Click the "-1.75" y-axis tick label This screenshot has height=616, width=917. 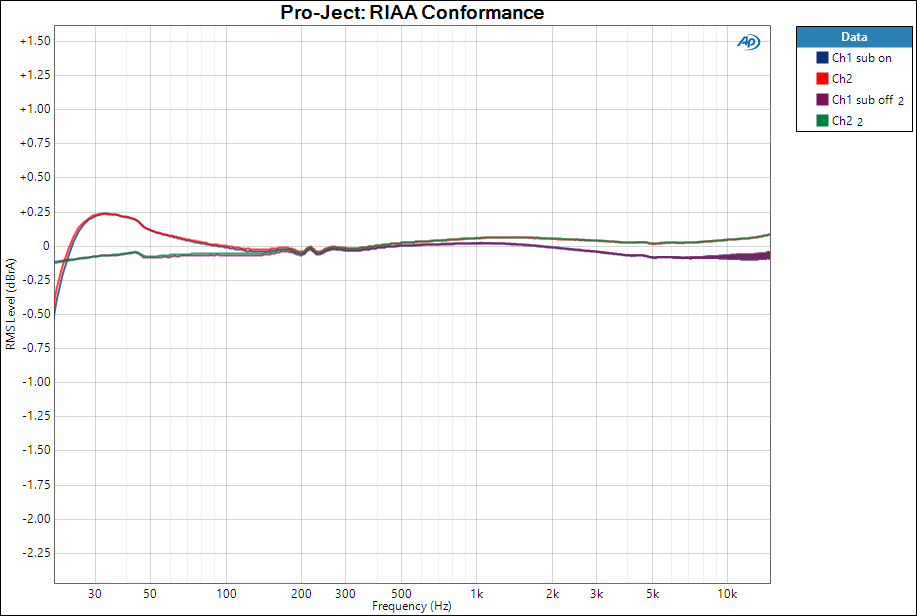pyautogui.click(x=36, y=485)
